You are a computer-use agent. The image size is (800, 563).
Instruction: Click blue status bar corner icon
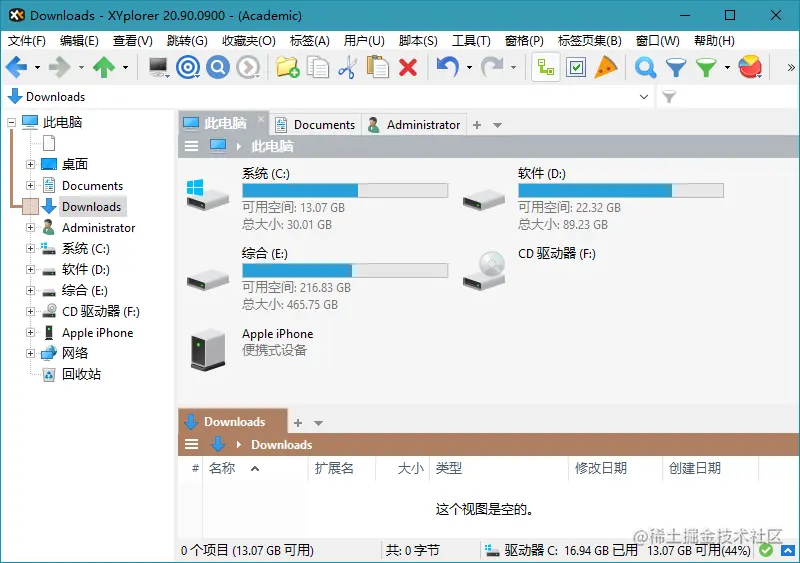[788, 550]
